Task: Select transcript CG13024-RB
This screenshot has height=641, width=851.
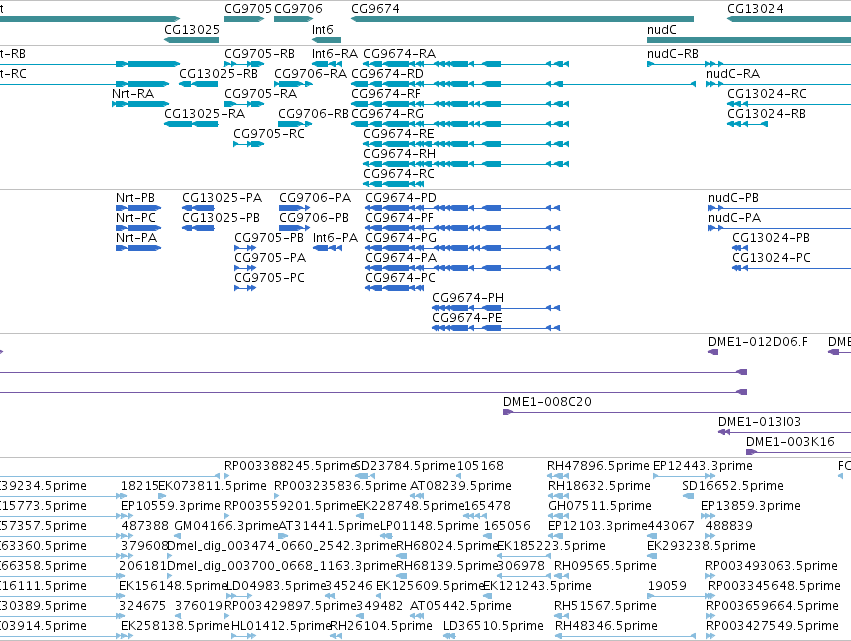Action: pos(766,114)
